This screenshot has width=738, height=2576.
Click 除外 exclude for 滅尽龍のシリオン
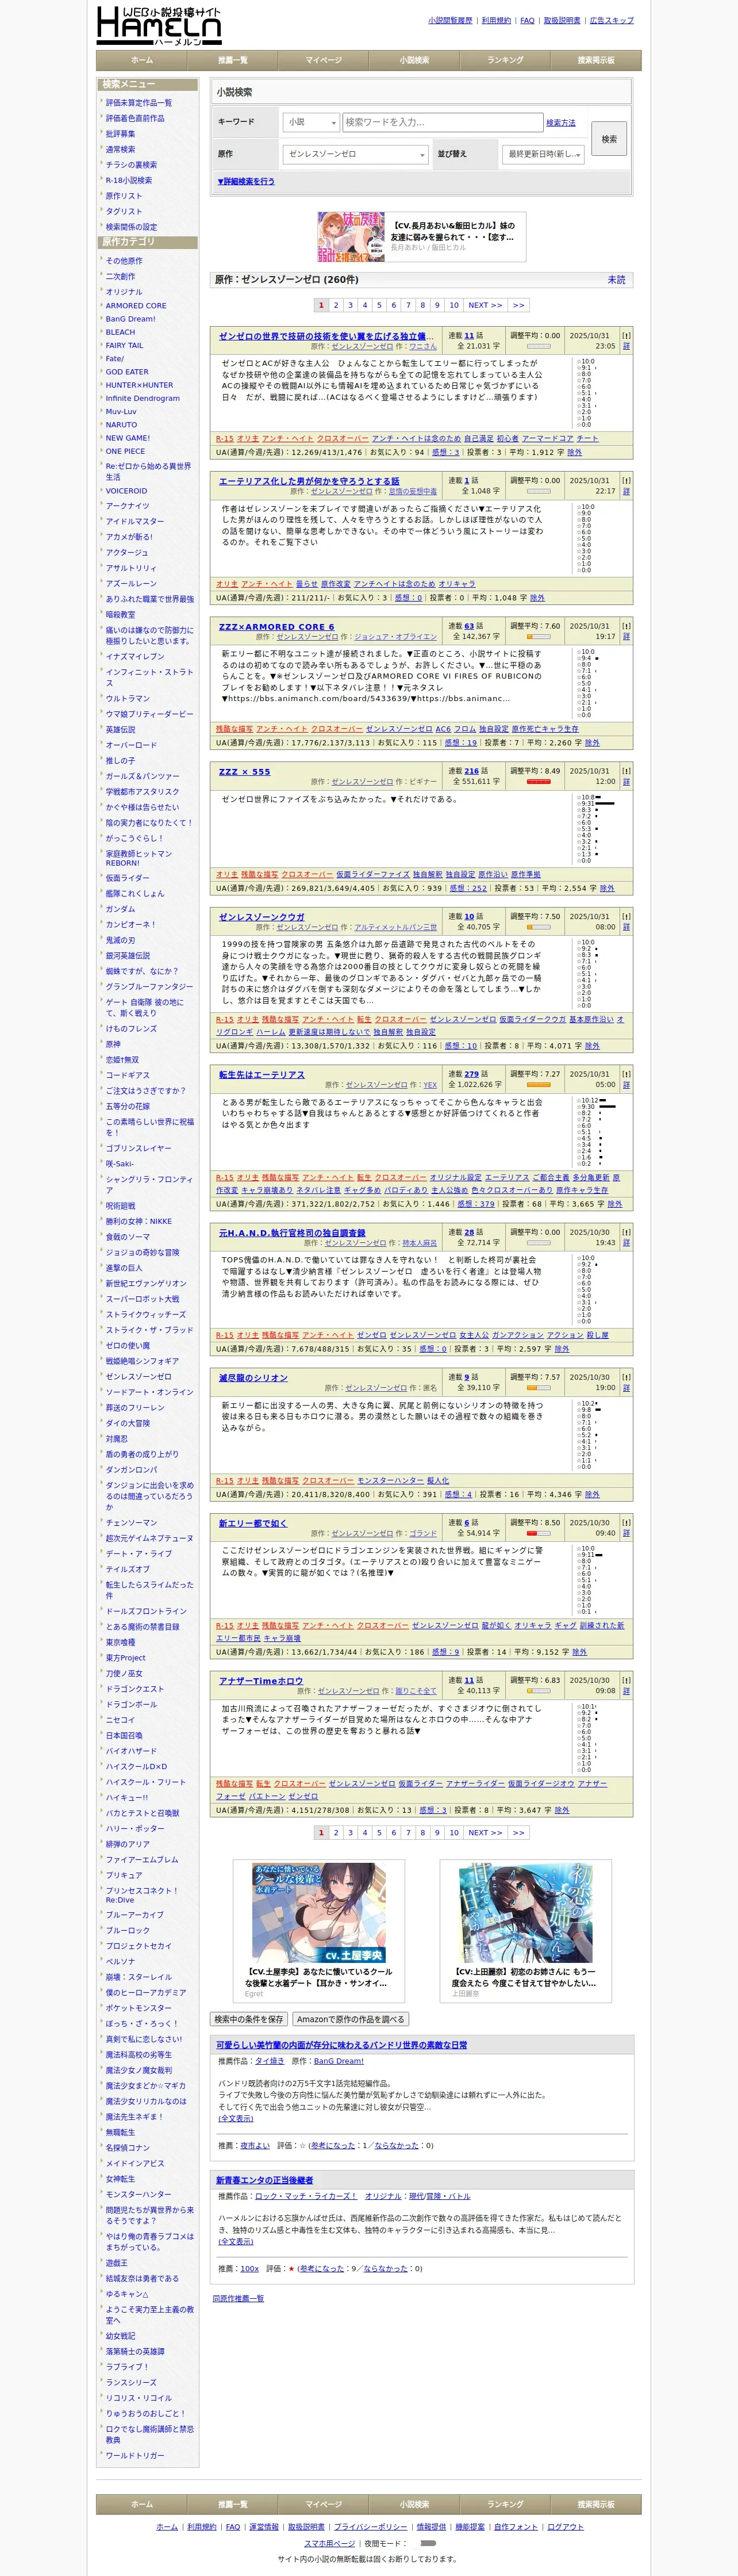point(592,1495)
